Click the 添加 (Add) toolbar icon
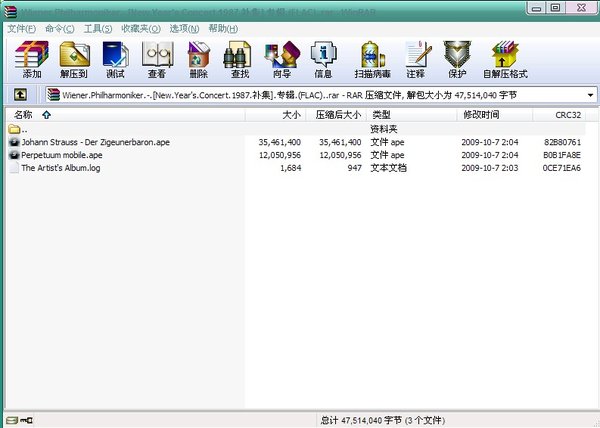This screenshot has width=600, height=428. click(x=32, y=59)
